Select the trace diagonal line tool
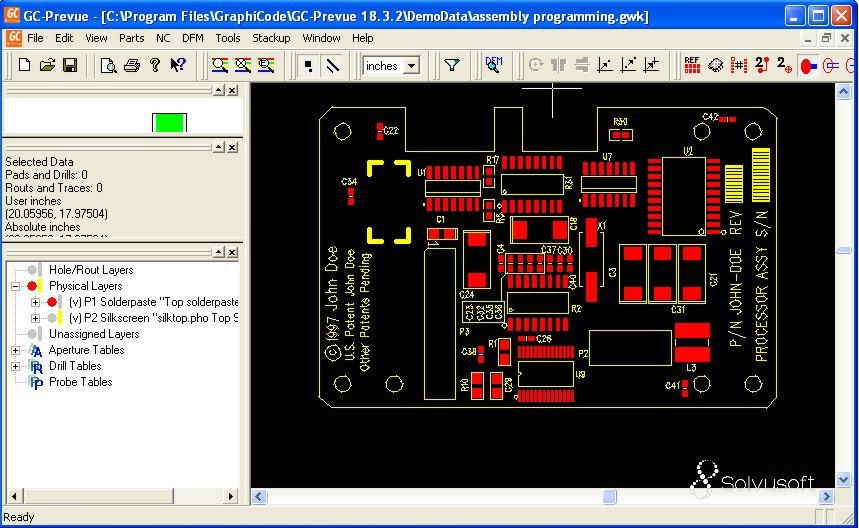This screenshot has width=859, height=528. click(x=332, y=66)
